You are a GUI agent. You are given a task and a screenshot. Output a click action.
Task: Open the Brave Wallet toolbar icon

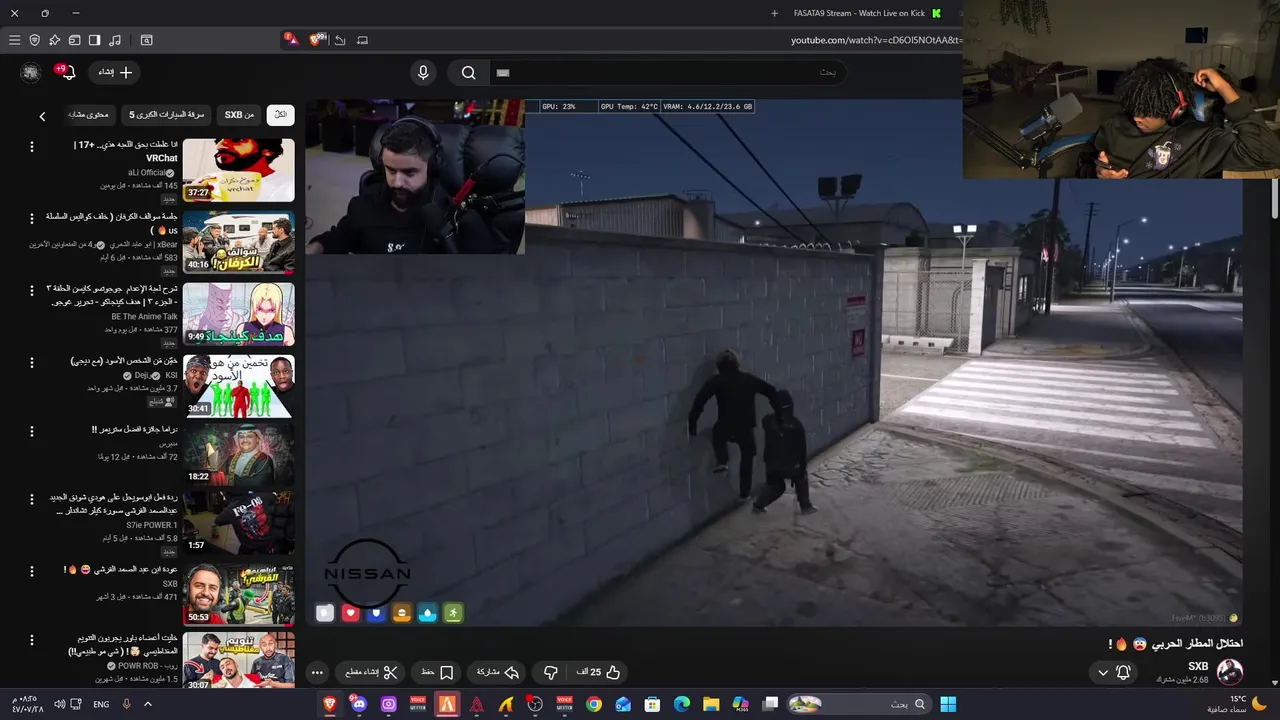coord(74,40)
